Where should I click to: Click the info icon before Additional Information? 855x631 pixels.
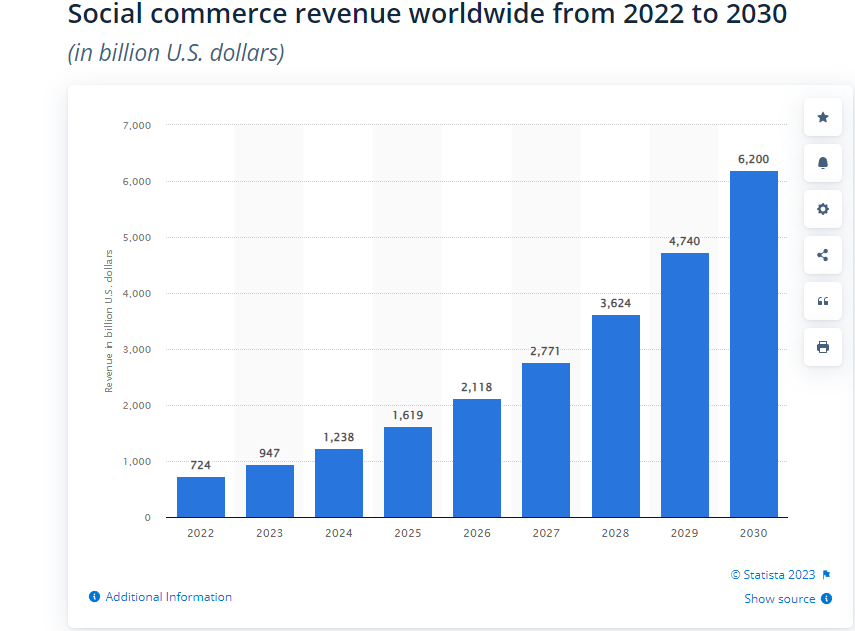click(x=94, y=597)
